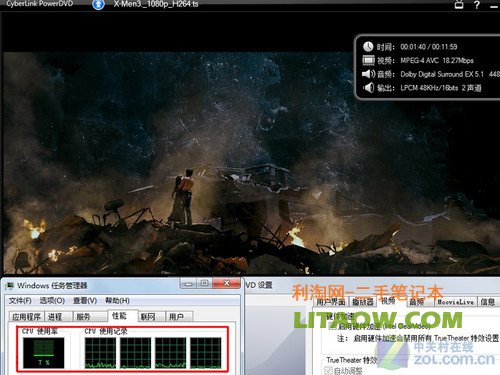
Task: Click the speaker icon beside 输出 LPCM info
Action: (368, 88)
